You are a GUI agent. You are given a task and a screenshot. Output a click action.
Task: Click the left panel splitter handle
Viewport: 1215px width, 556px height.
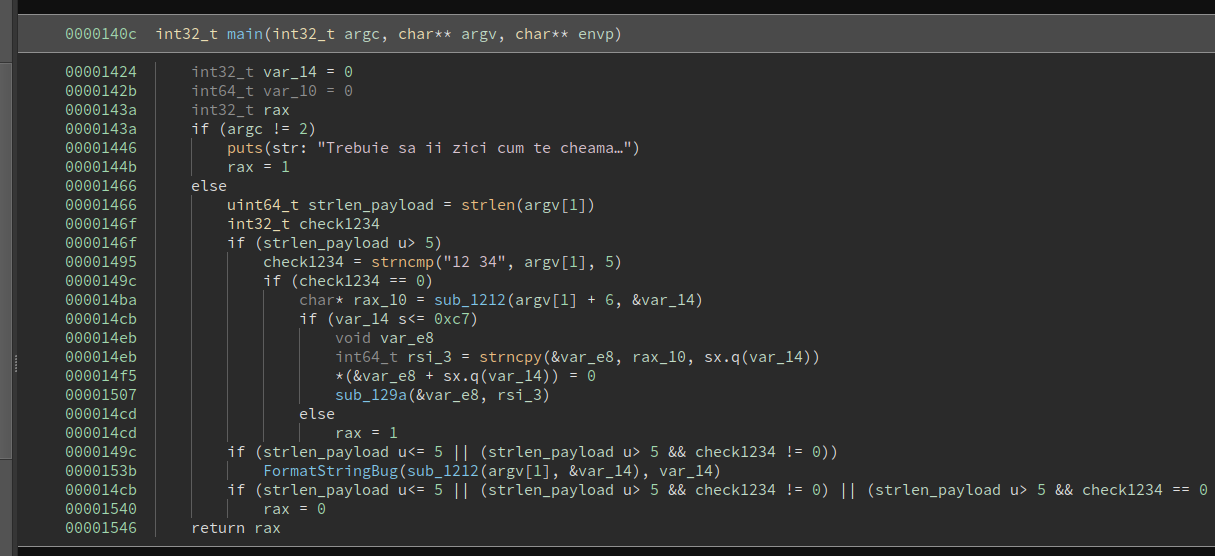pyautogui.click(x=15, y=364)
